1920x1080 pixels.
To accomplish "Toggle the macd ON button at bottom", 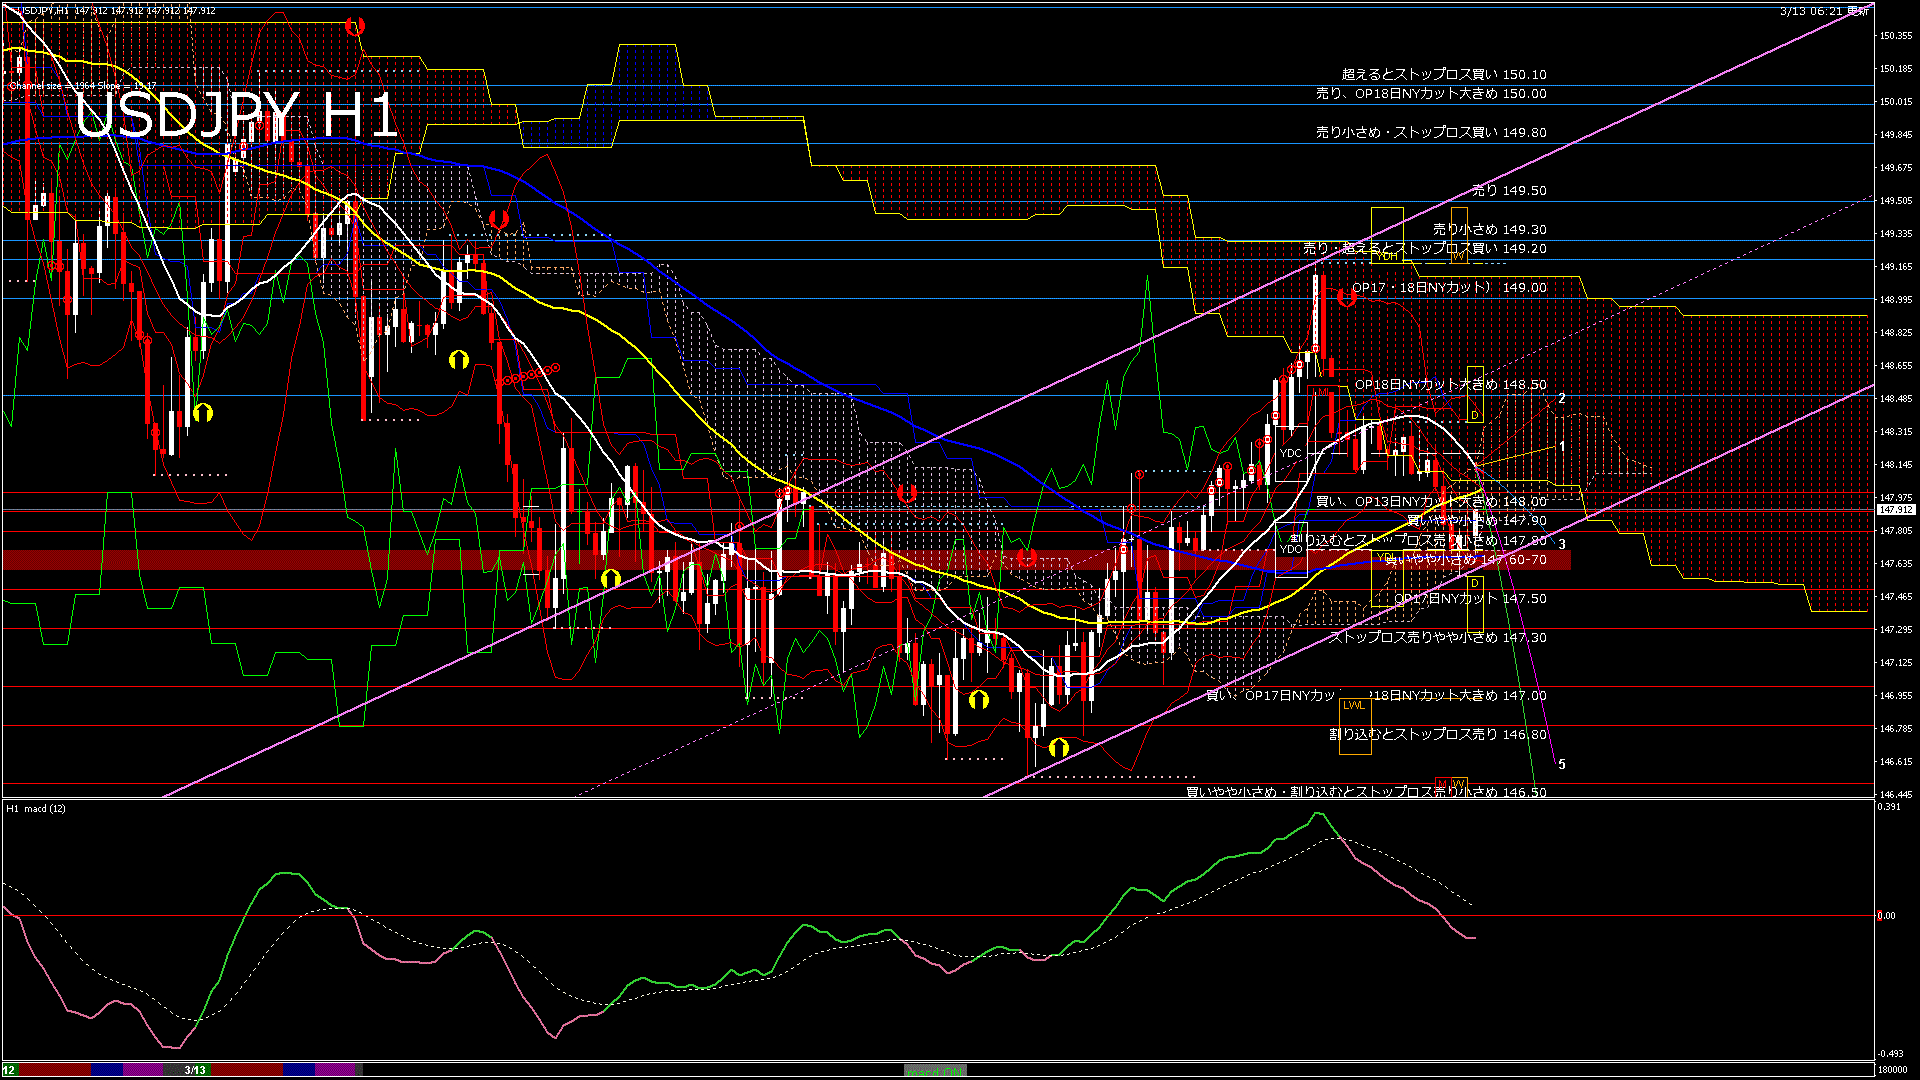I will click(x=935, y=1070).
